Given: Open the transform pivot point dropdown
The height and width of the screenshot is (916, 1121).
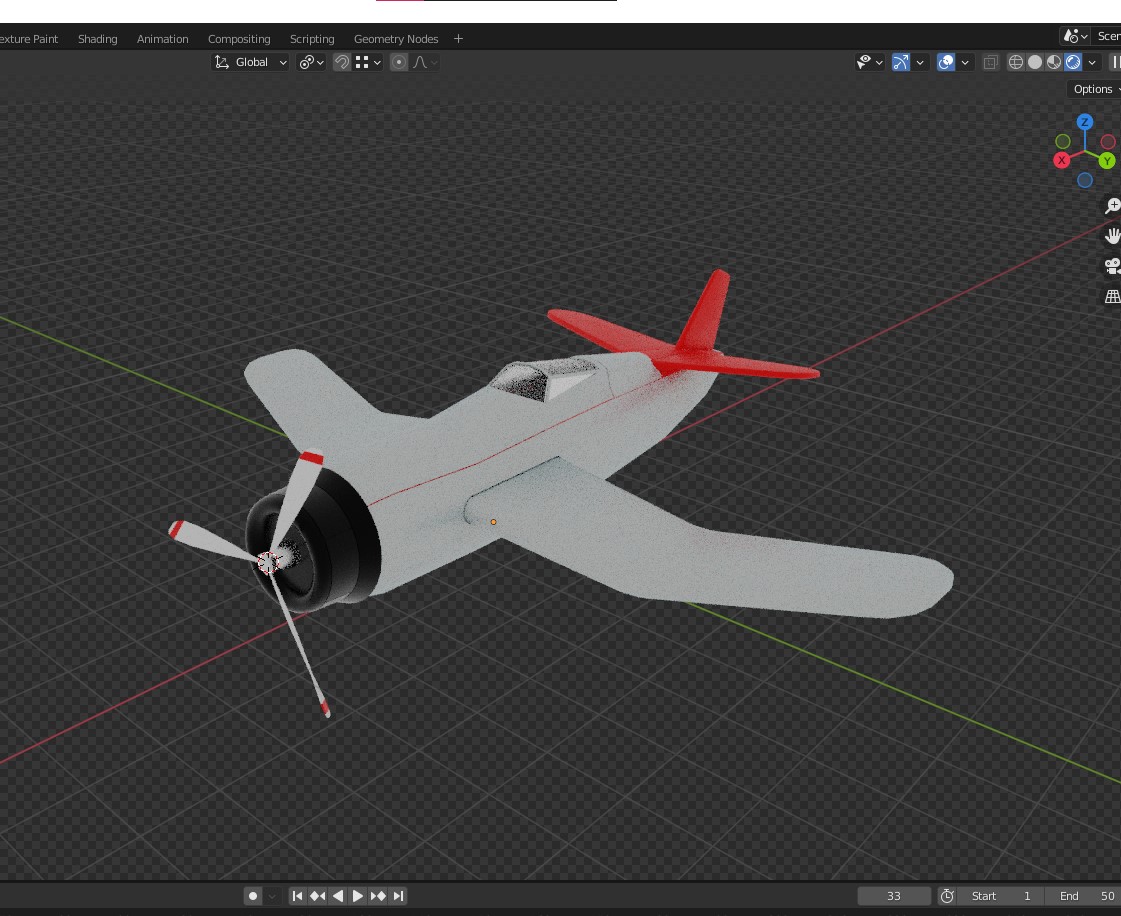Looking at the screenshot, I should 311,62.
